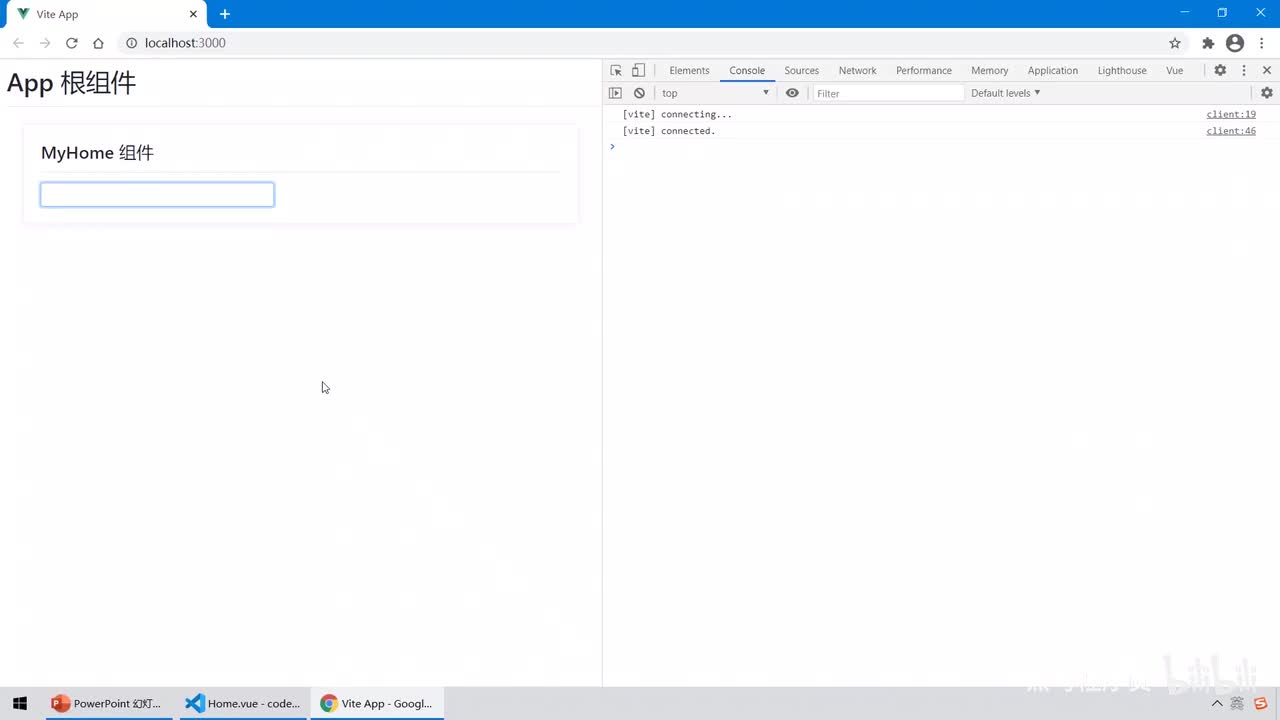Open the top JavaScript context dropdown

point(715,93)
